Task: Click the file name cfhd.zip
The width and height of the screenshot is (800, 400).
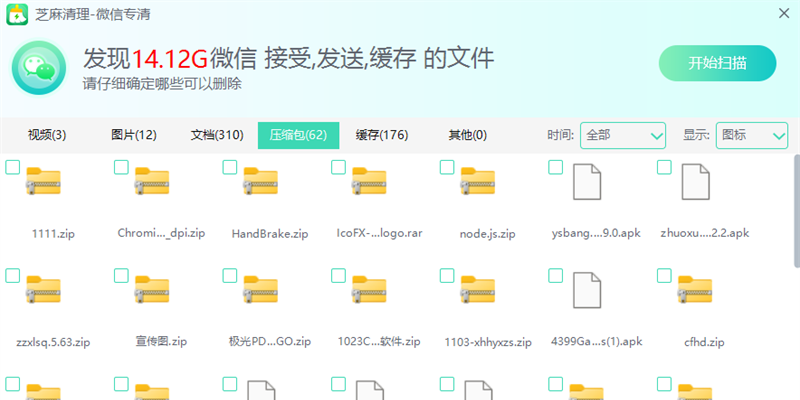Action: pyautogui.click(x=704, y=342)
